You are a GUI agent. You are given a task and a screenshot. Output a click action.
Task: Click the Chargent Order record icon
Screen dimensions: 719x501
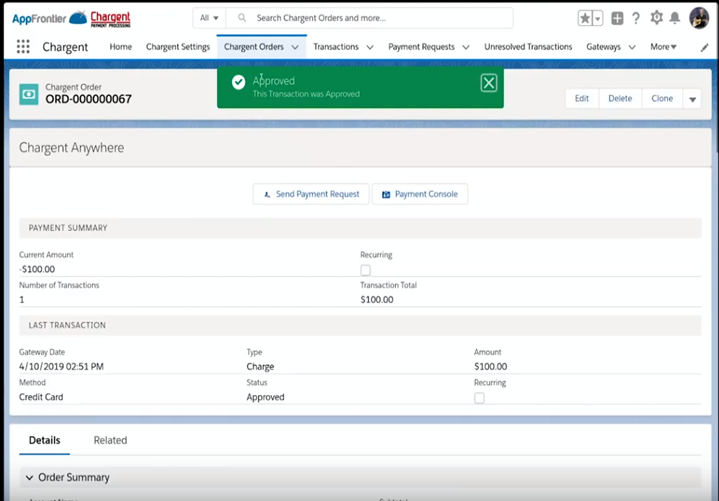pyautogui.click(x=29, y=94)
